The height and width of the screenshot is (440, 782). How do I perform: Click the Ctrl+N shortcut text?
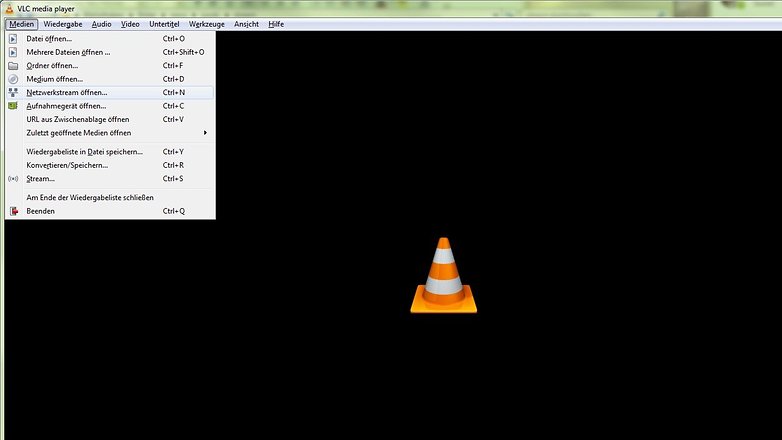(174, 92)
